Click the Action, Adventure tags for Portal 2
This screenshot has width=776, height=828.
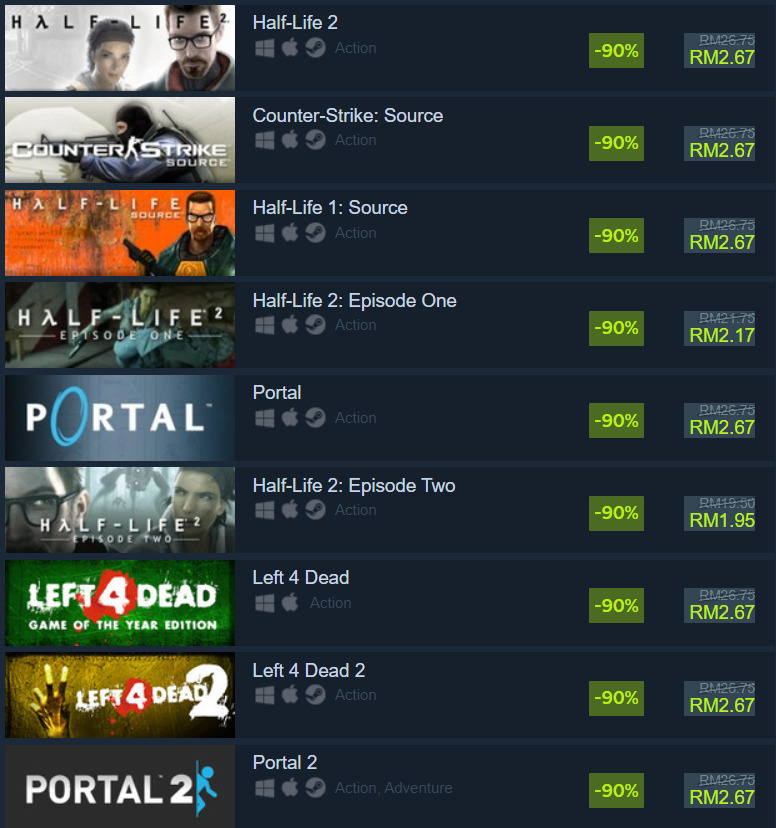point(393,788)
